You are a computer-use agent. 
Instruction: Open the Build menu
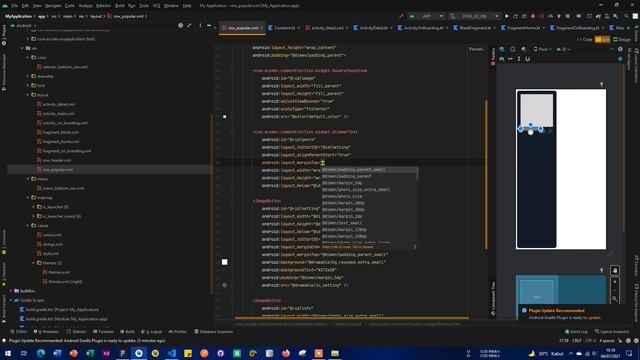coord(120,6)
